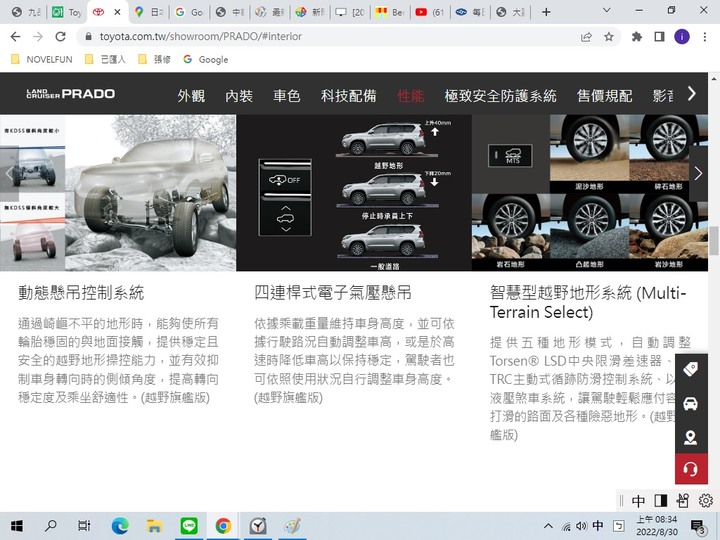Image resolution: width=720 pixels, height=540 pixels.
Task: Launch Microsoft Edge from taskbar
Action: point(120,526)
